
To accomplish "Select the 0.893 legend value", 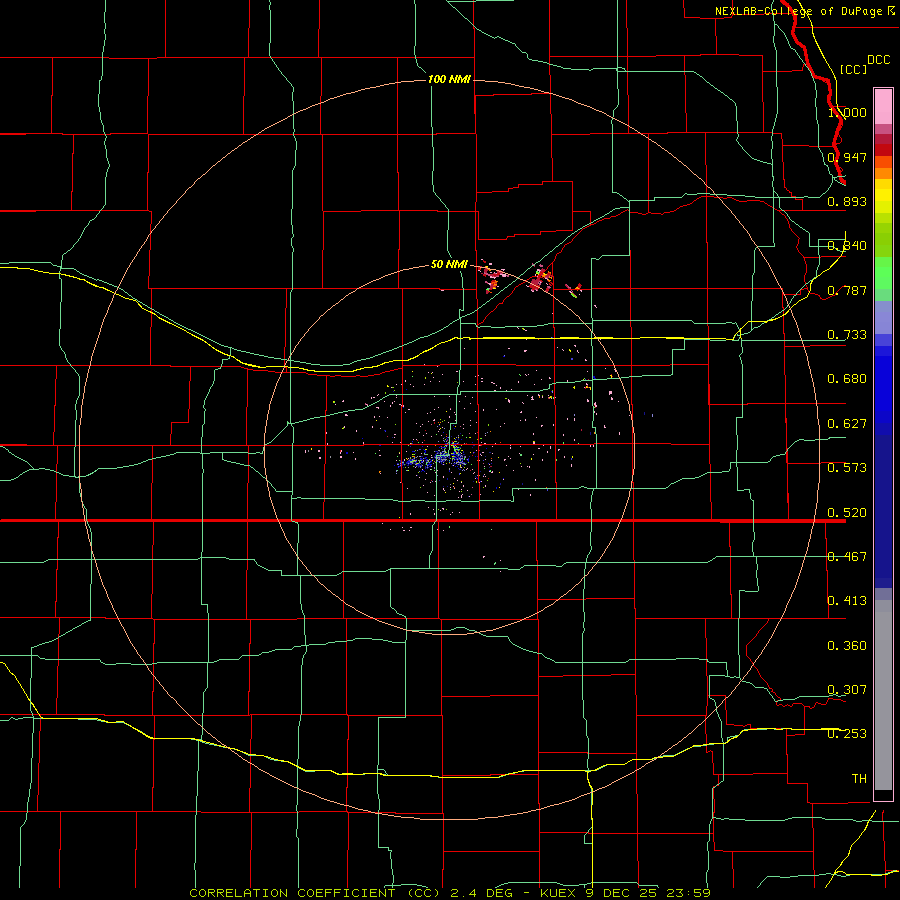I will coord(847,201).
